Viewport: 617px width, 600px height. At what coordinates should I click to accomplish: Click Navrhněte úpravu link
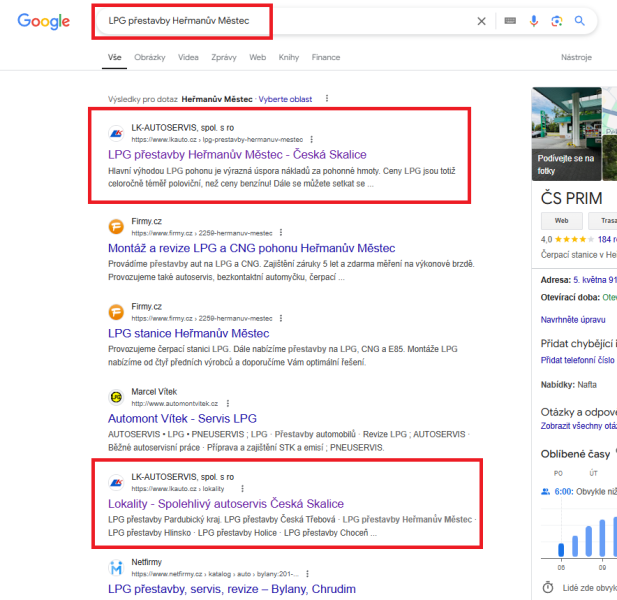click(x=573, y=320)
